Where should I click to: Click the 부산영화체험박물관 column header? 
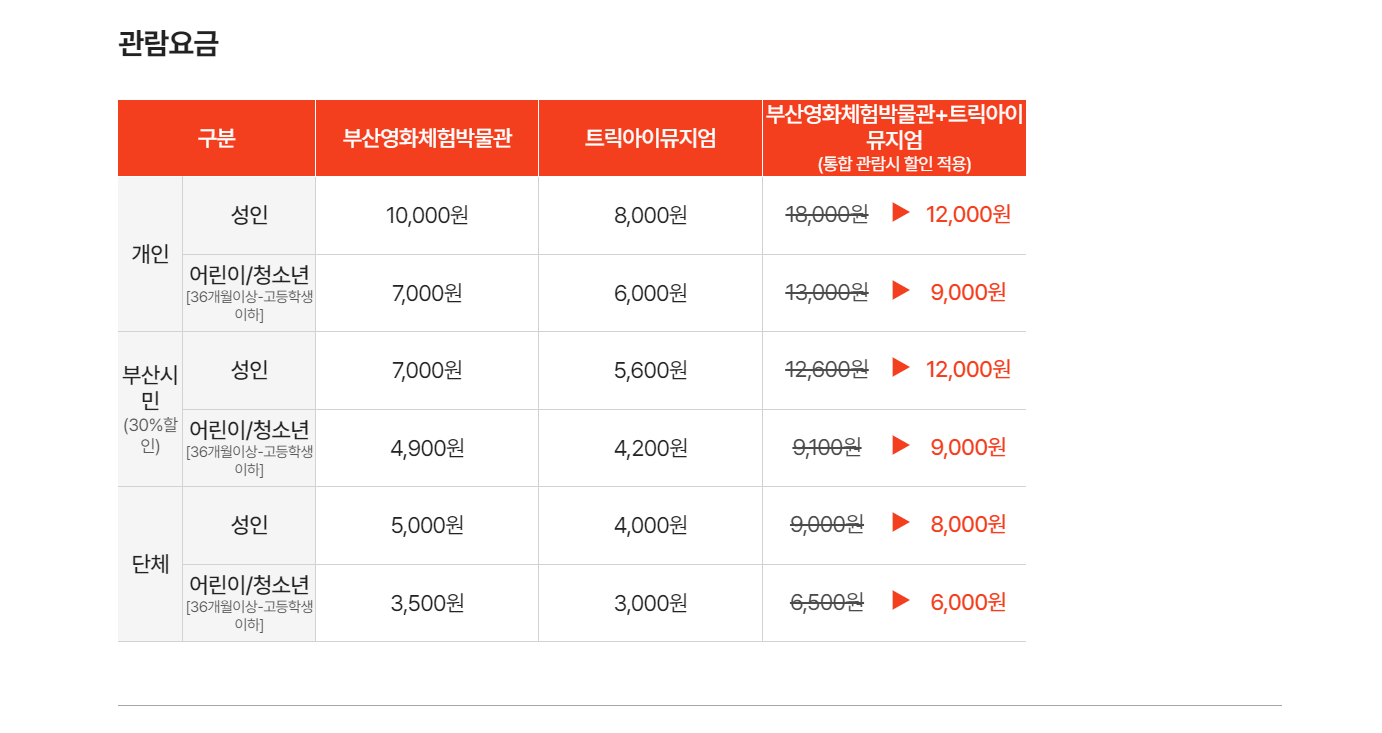pos(427,138)
